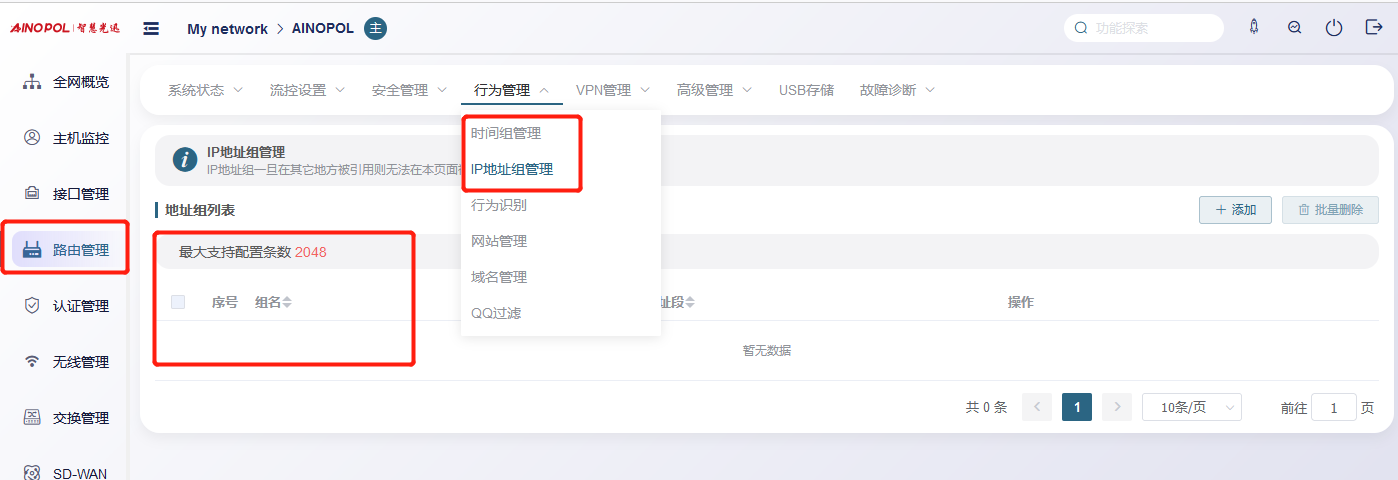Select 时间组管理 from the dropdown menu

pos(505,133)
